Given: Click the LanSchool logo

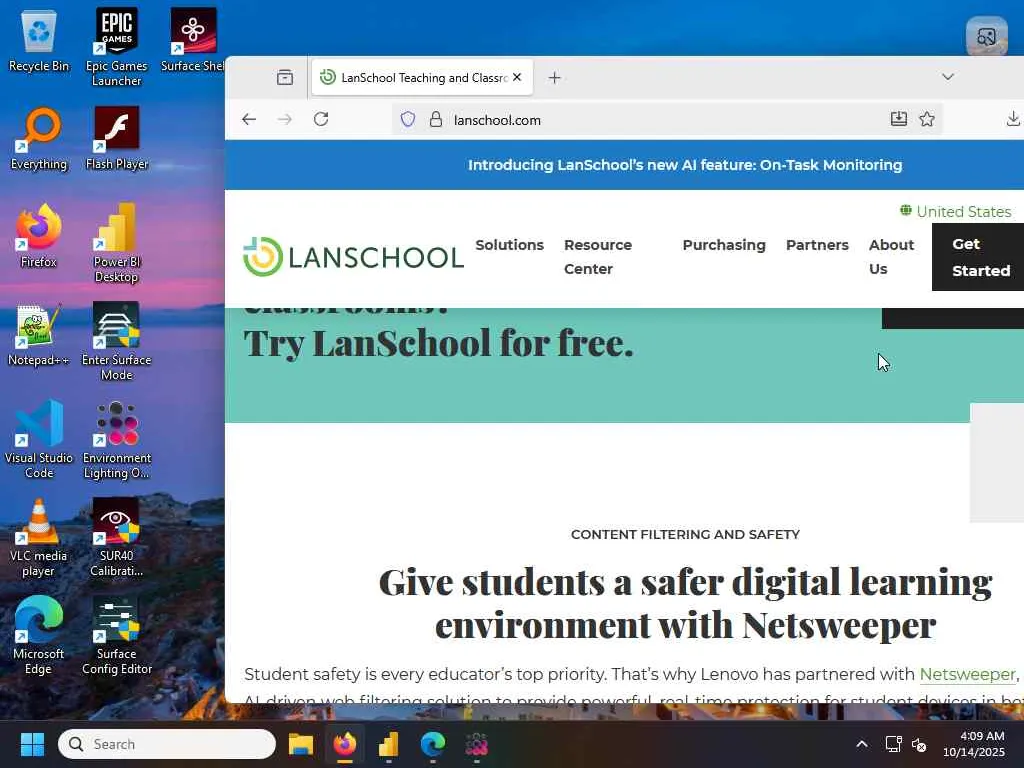Looking at the screenshot, I should click(x=353, y=257).
